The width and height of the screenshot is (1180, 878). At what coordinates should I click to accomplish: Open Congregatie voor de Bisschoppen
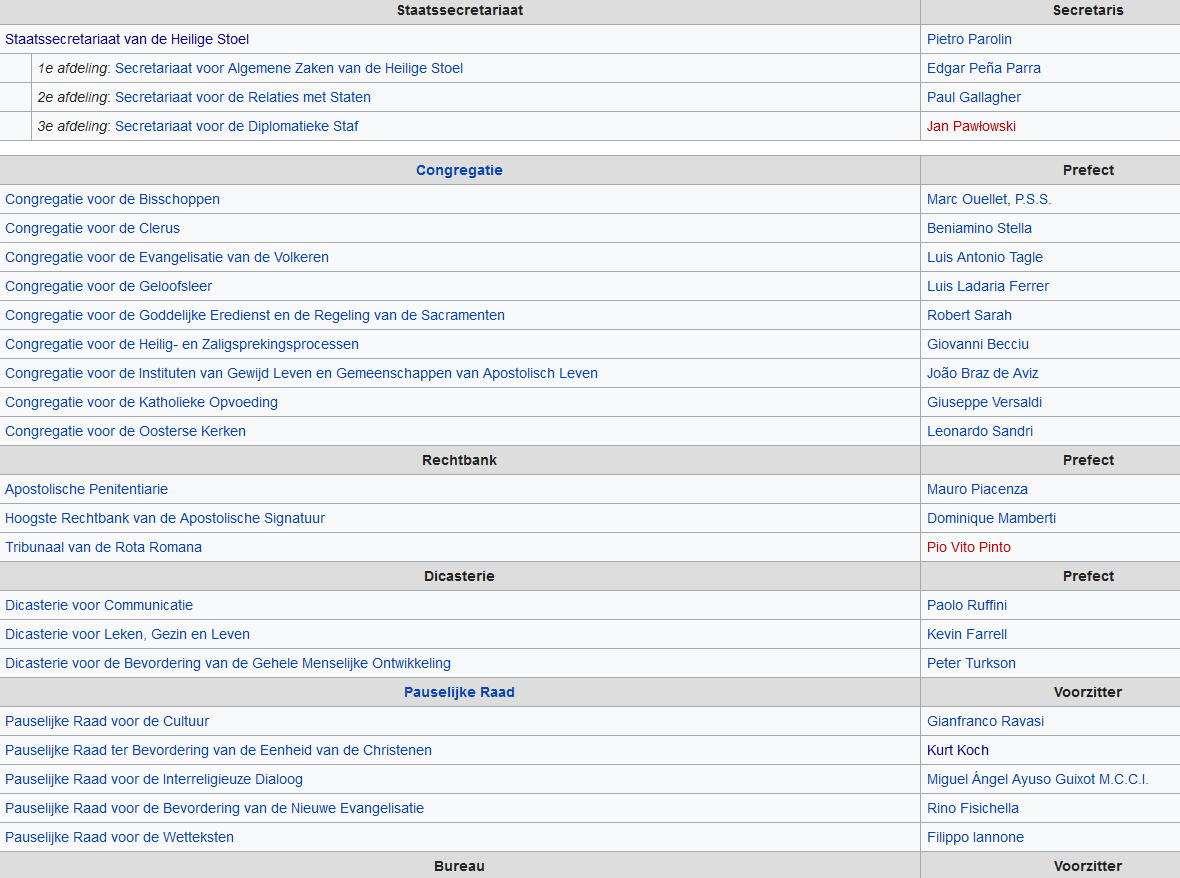tap(112, 199)
